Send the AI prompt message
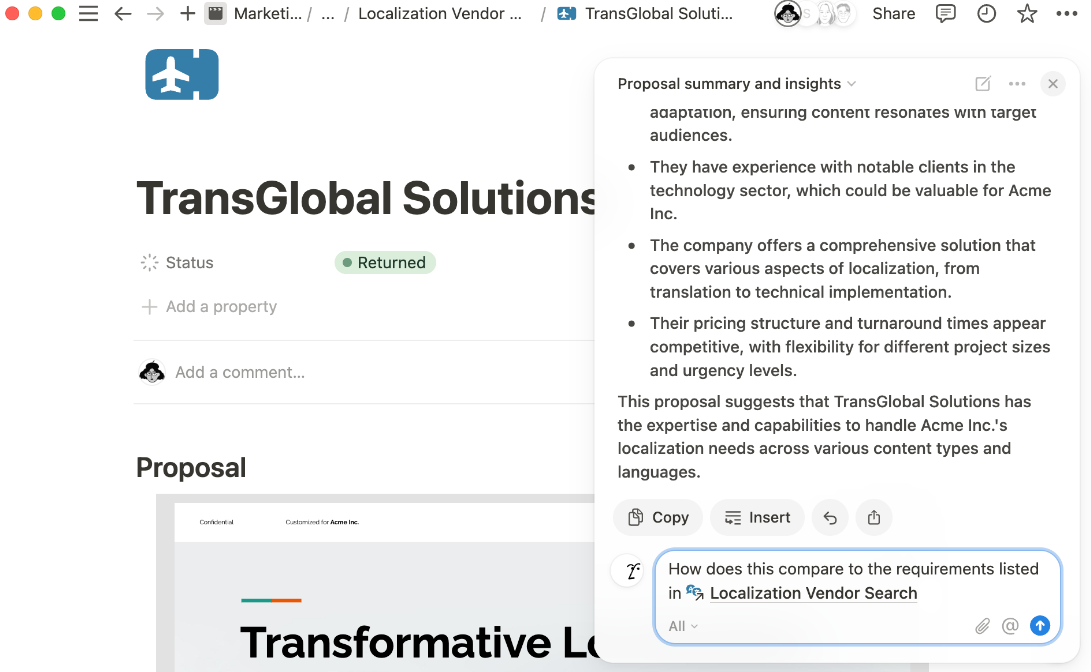Image resolution: width=1091 pixels, height=672 pixels. (x=1040, y=626)
